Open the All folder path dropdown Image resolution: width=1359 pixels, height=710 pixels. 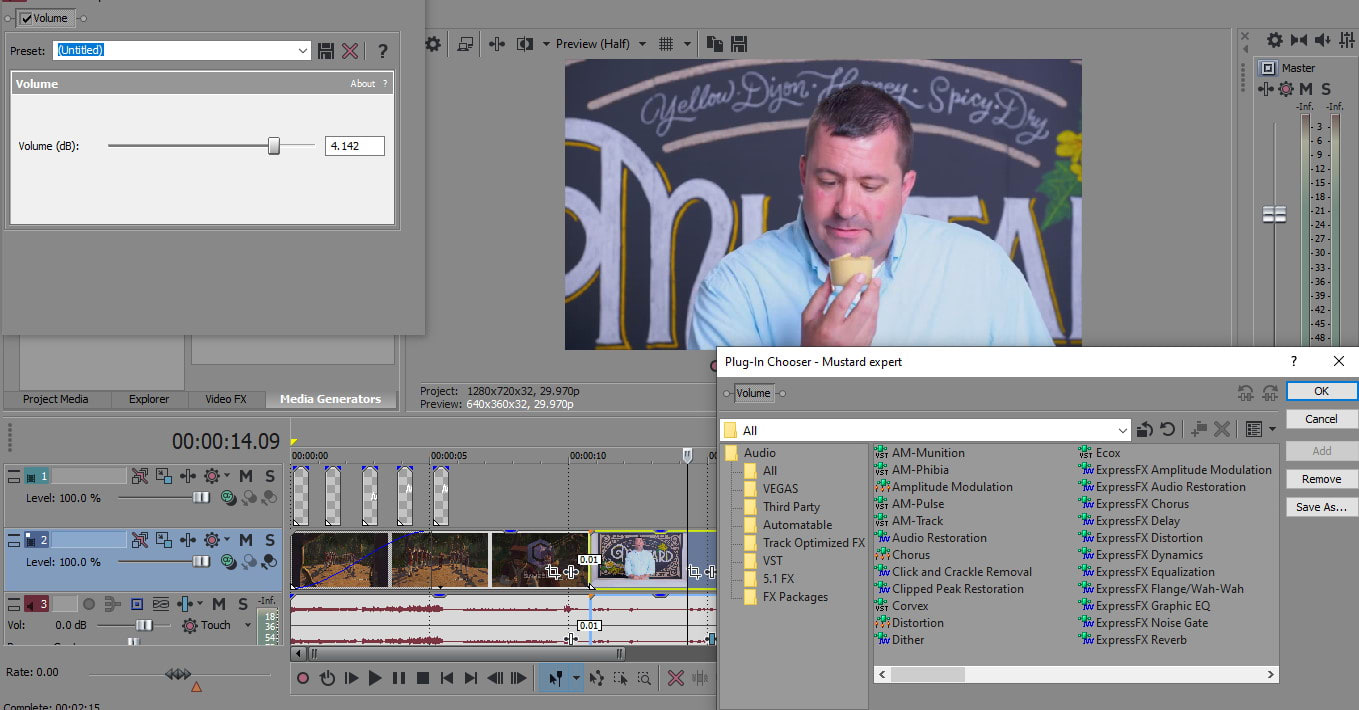1122,430
